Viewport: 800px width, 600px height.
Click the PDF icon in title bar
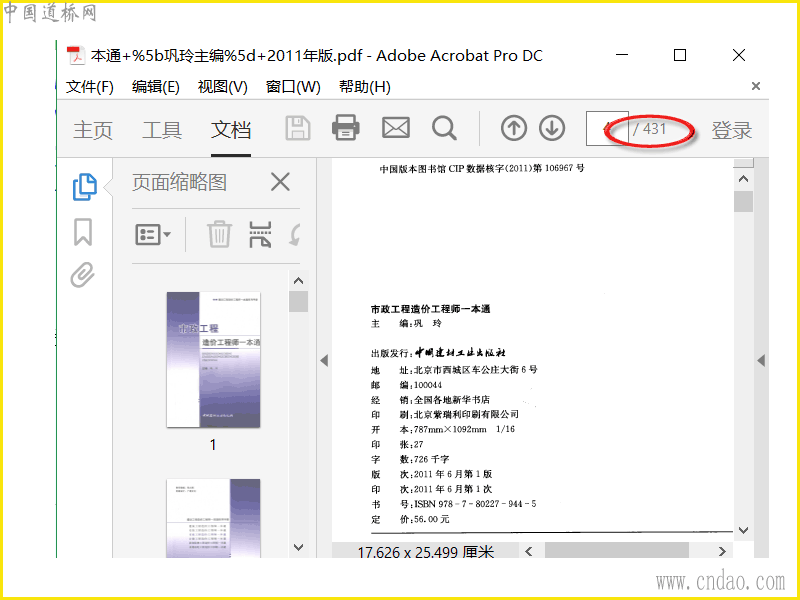point(76,56)
